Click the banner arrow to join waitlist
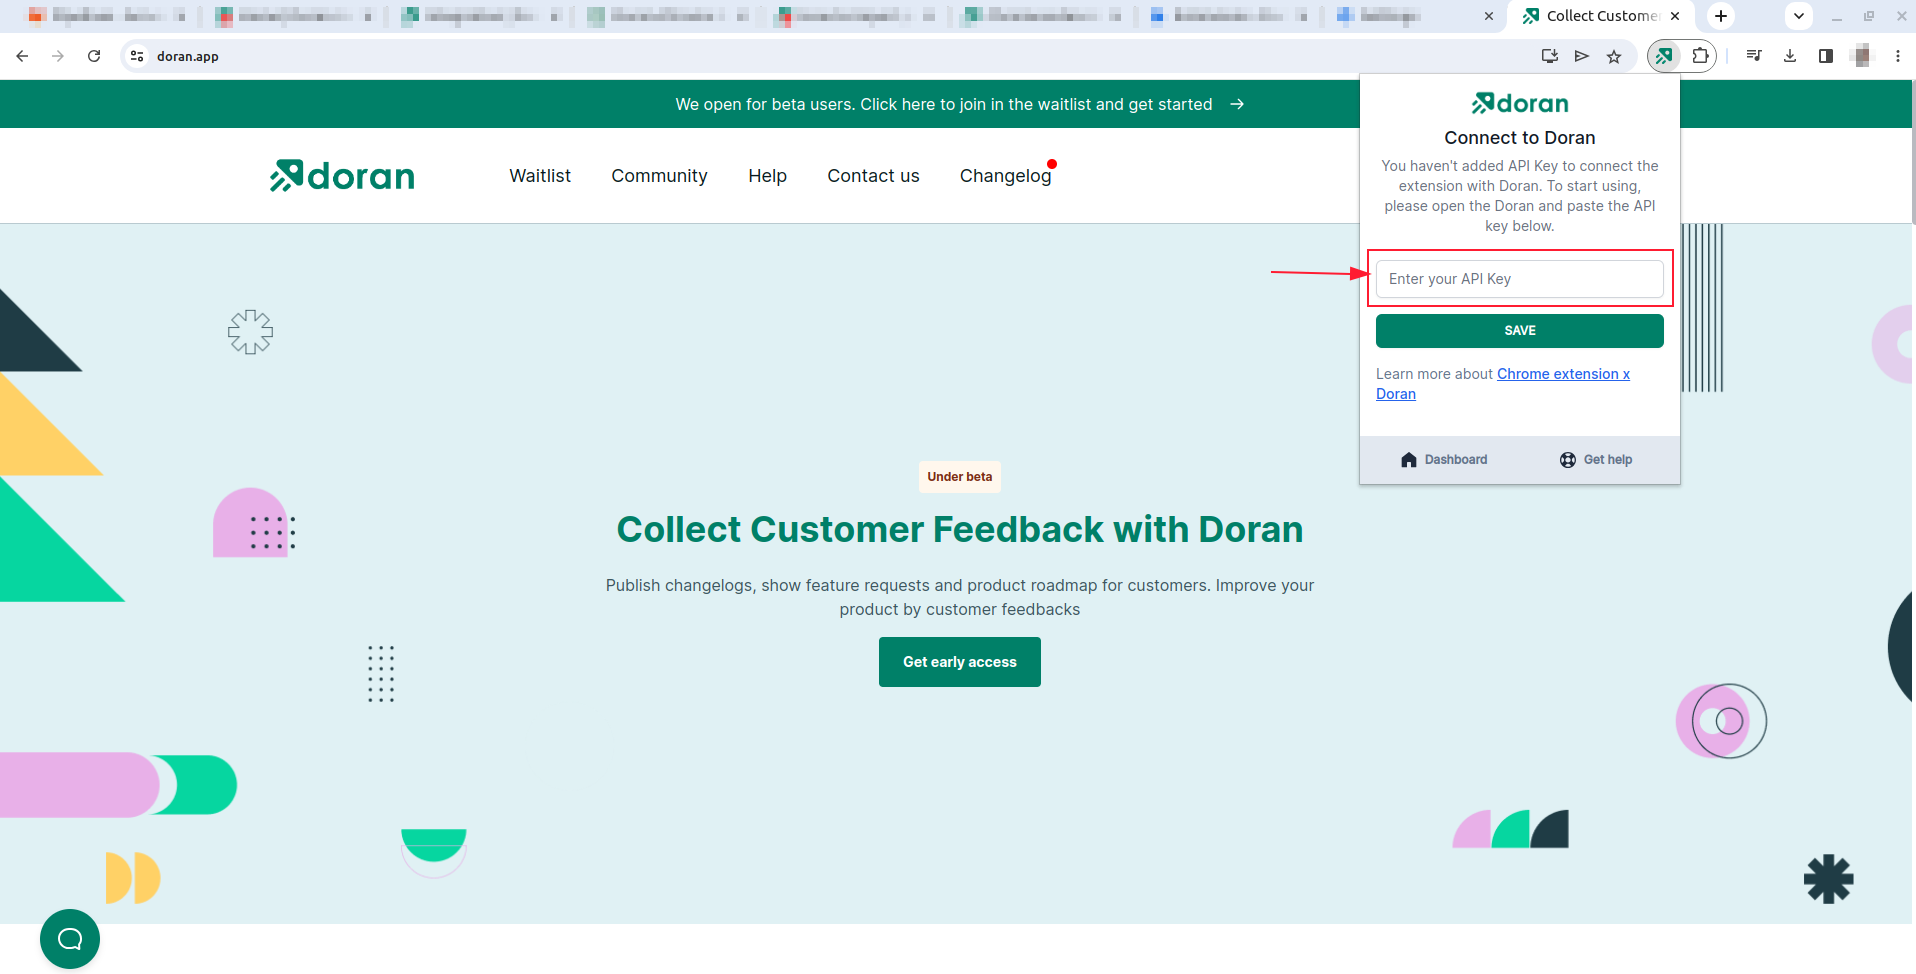This screenshot has height=974, width=1916. click(1237, 104)
